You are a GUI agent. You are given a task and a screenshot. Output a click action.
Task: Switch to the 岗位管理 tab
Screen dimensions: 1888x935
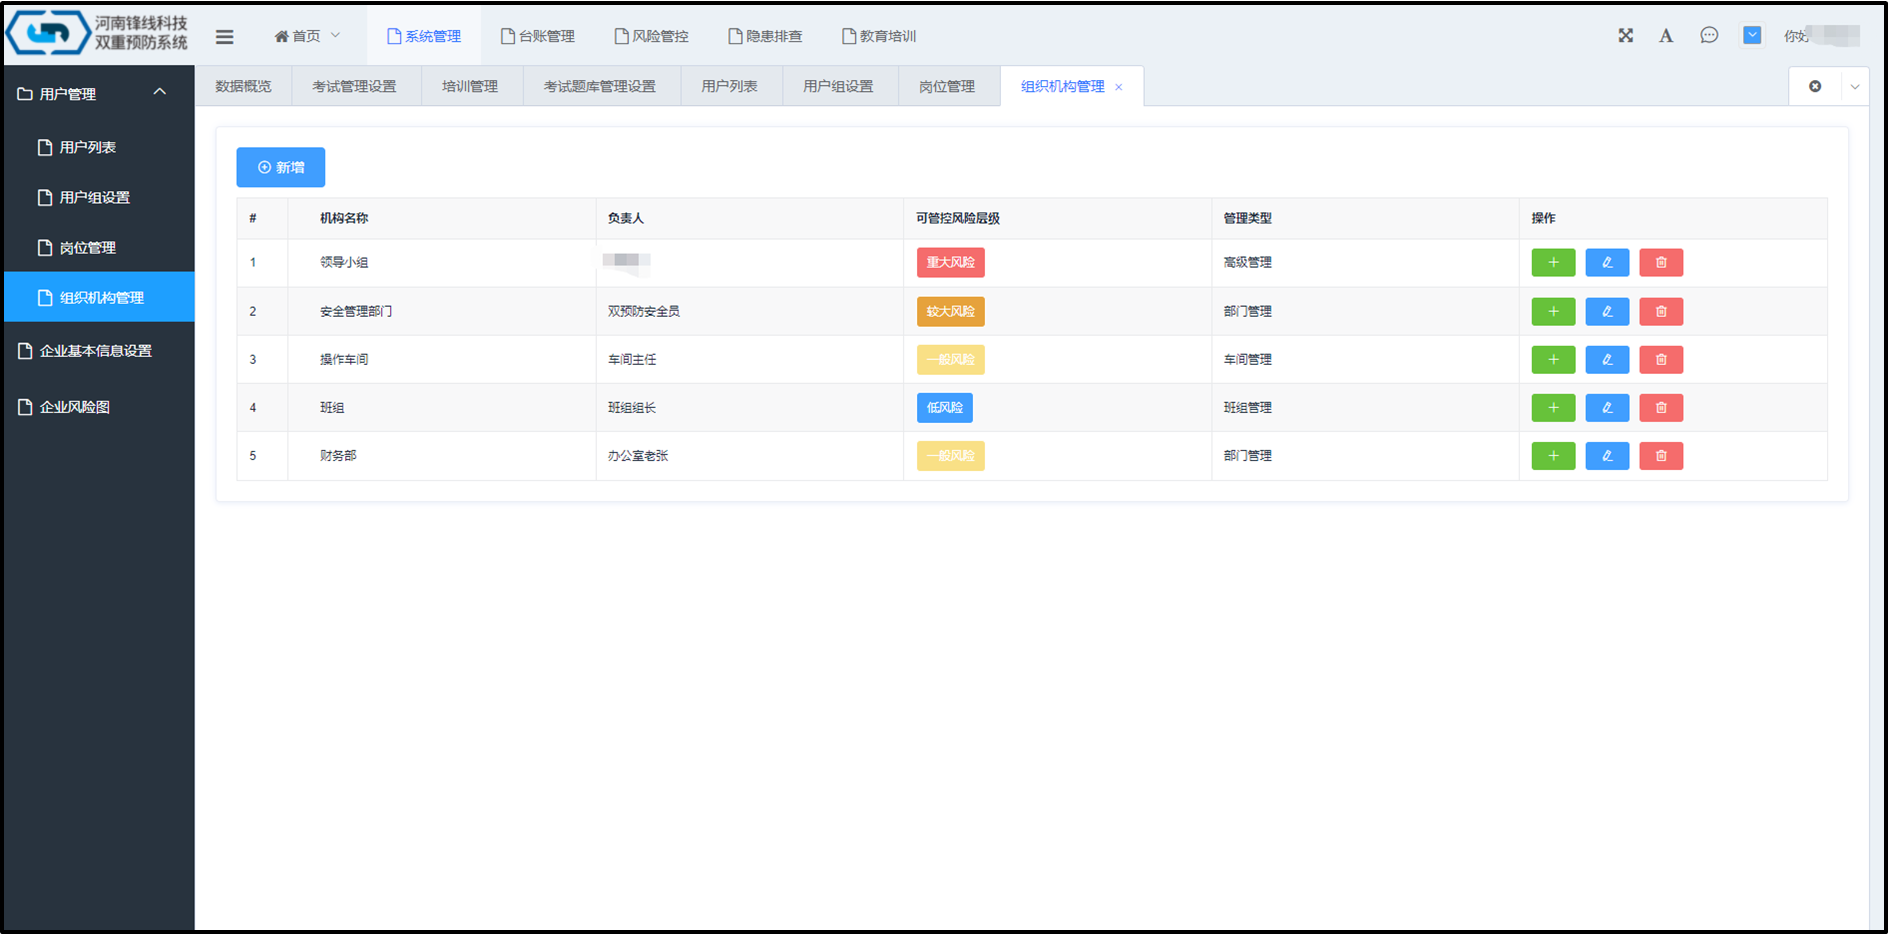point(946,87)
